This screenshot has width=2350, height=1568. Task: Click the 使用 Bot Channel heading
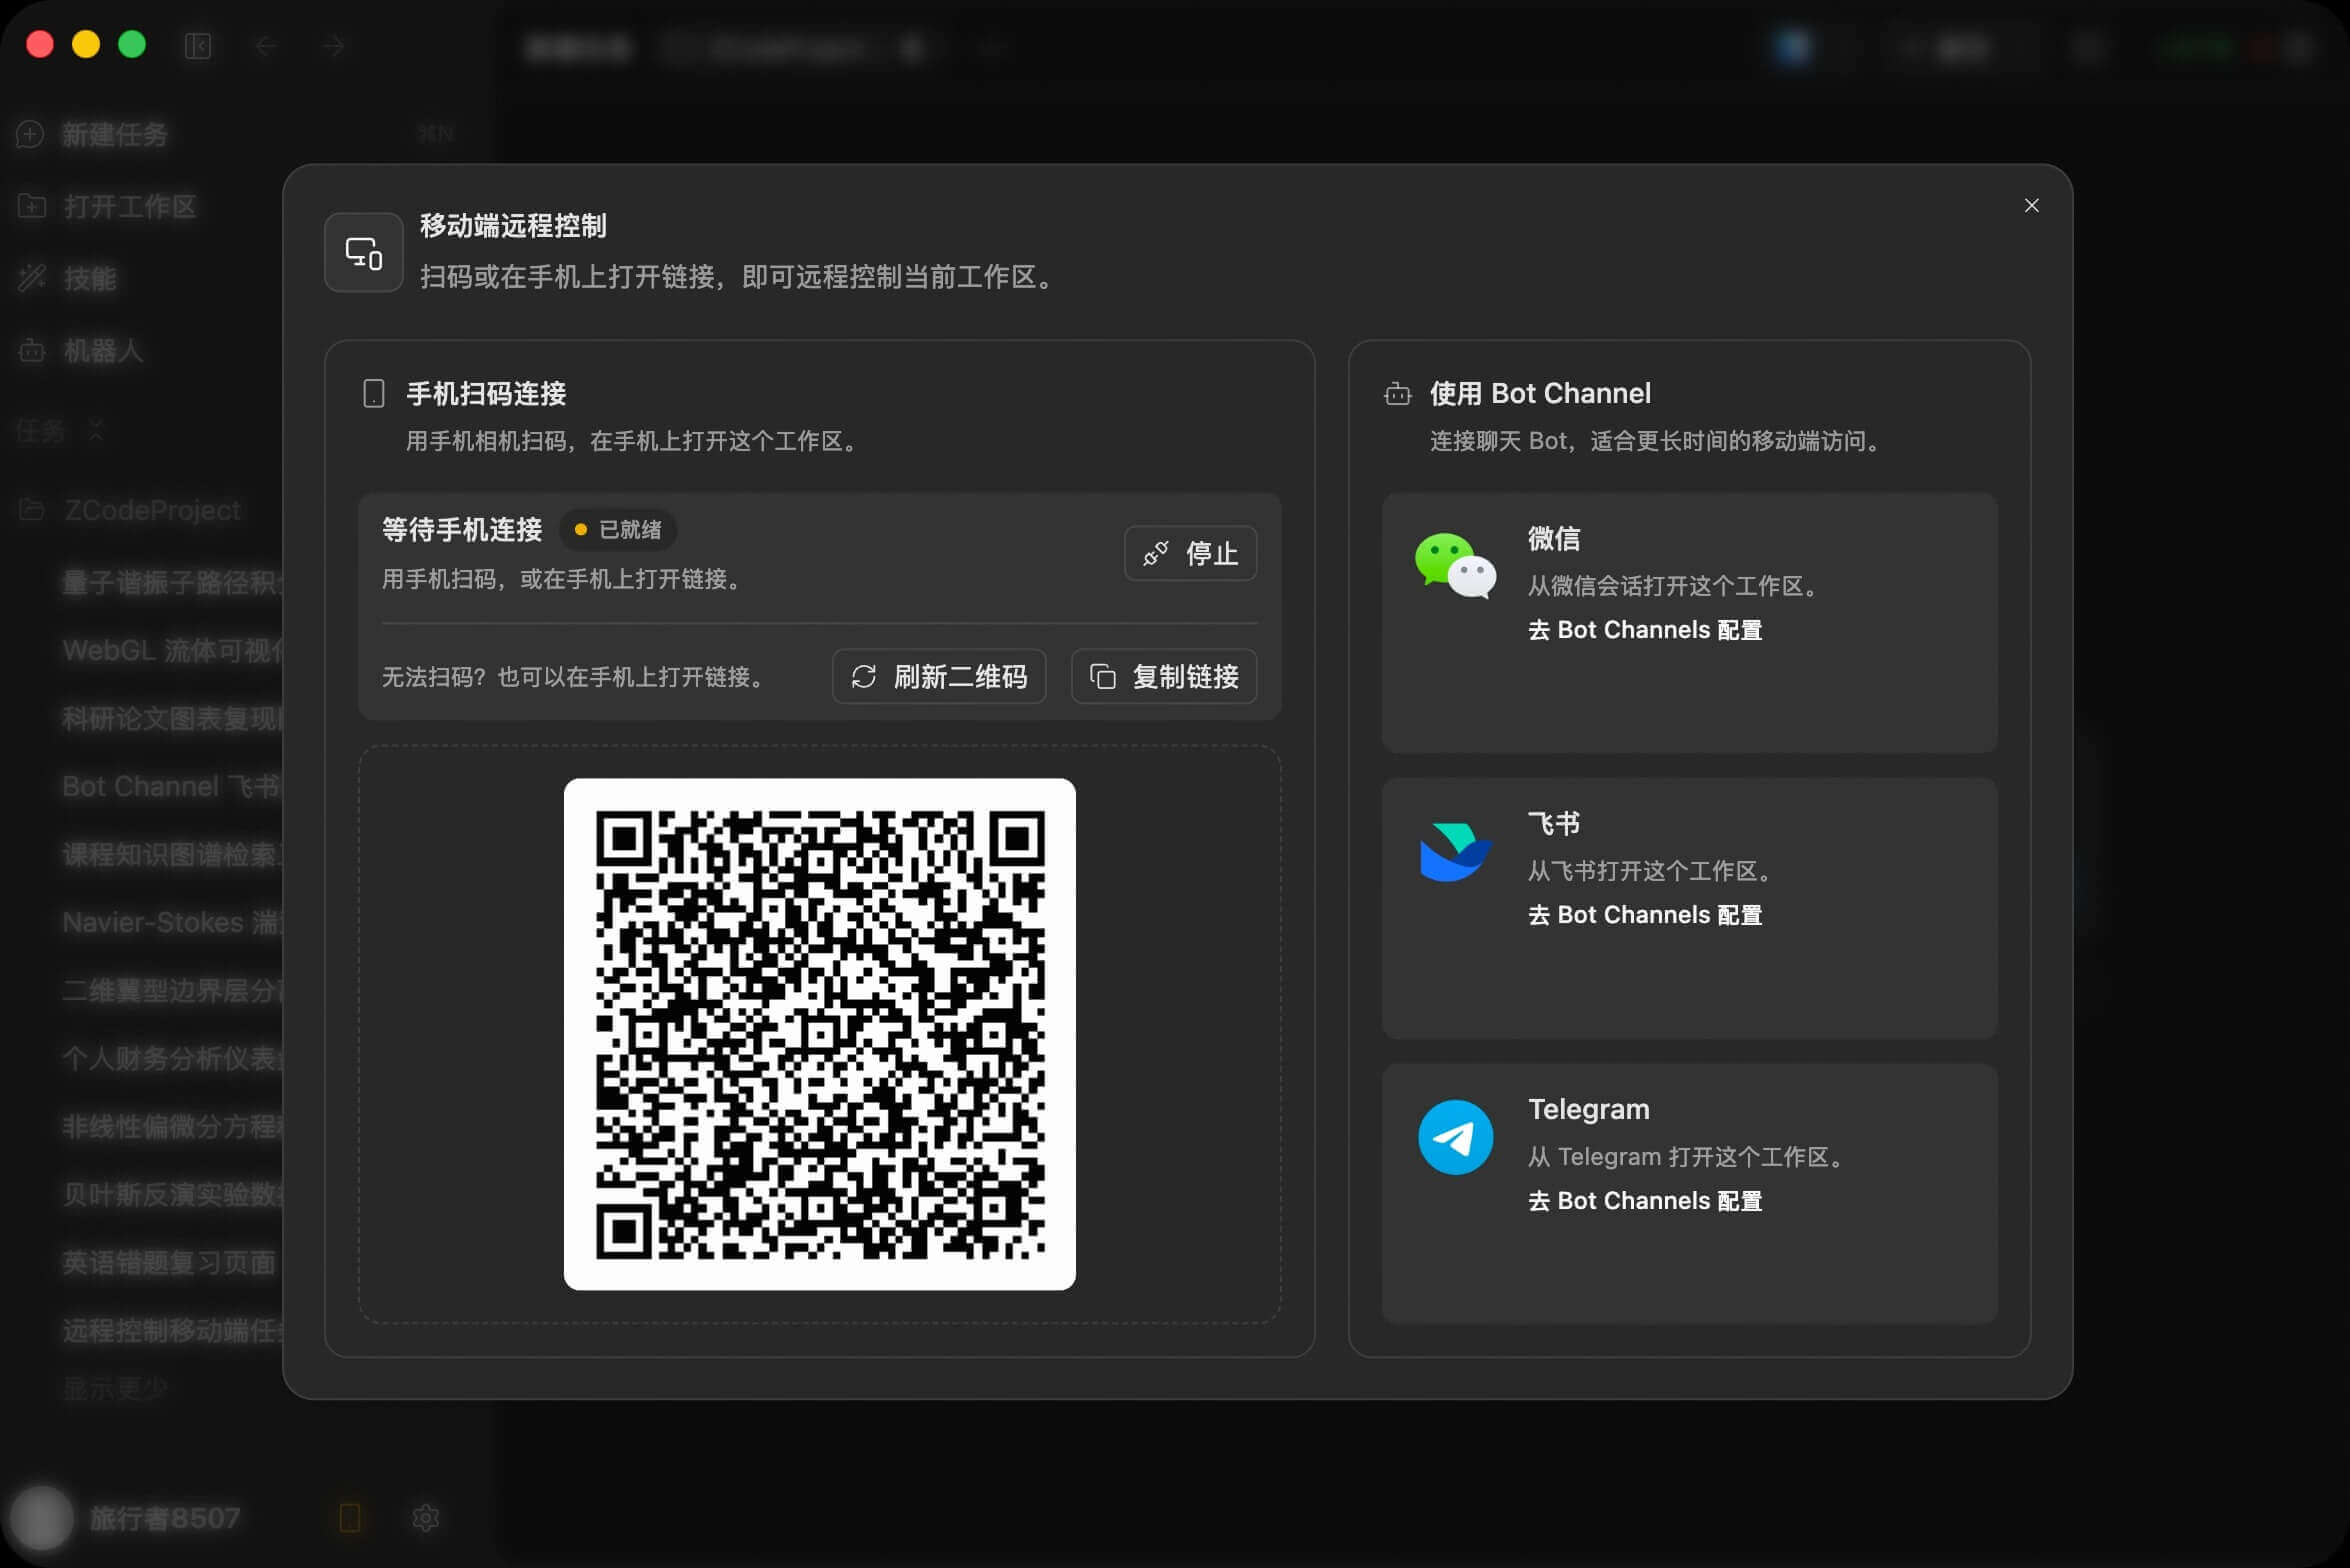(x=1540, y=394)
